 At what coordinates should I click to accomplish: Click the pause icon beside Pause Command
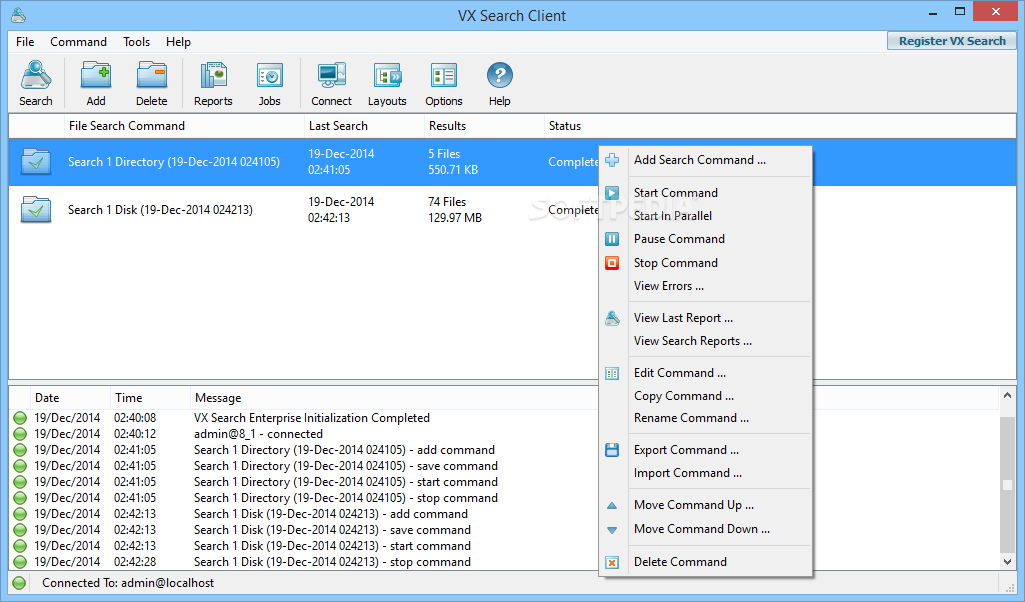pyautogui.click(x=612, y=239)
